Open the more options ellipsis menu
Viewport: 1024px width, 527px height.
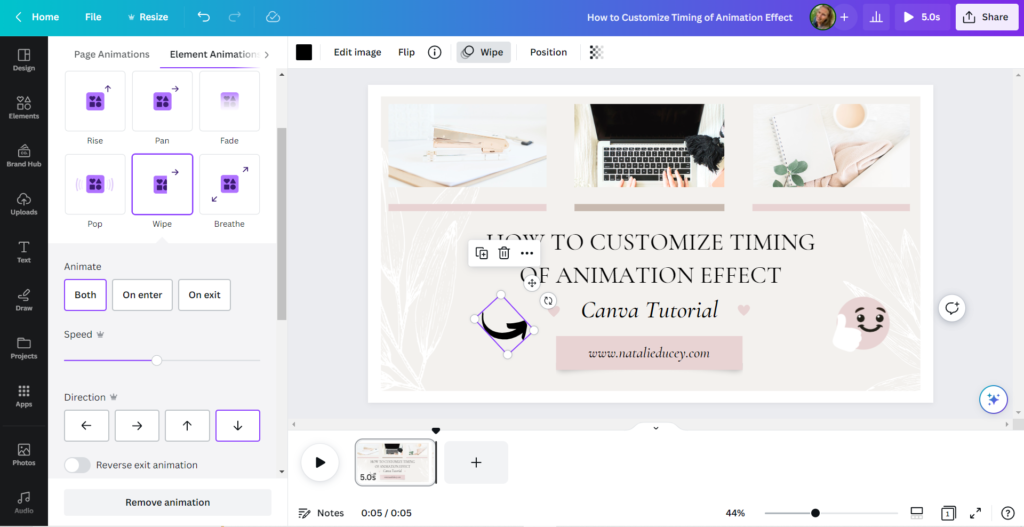[x=527, y=253]
